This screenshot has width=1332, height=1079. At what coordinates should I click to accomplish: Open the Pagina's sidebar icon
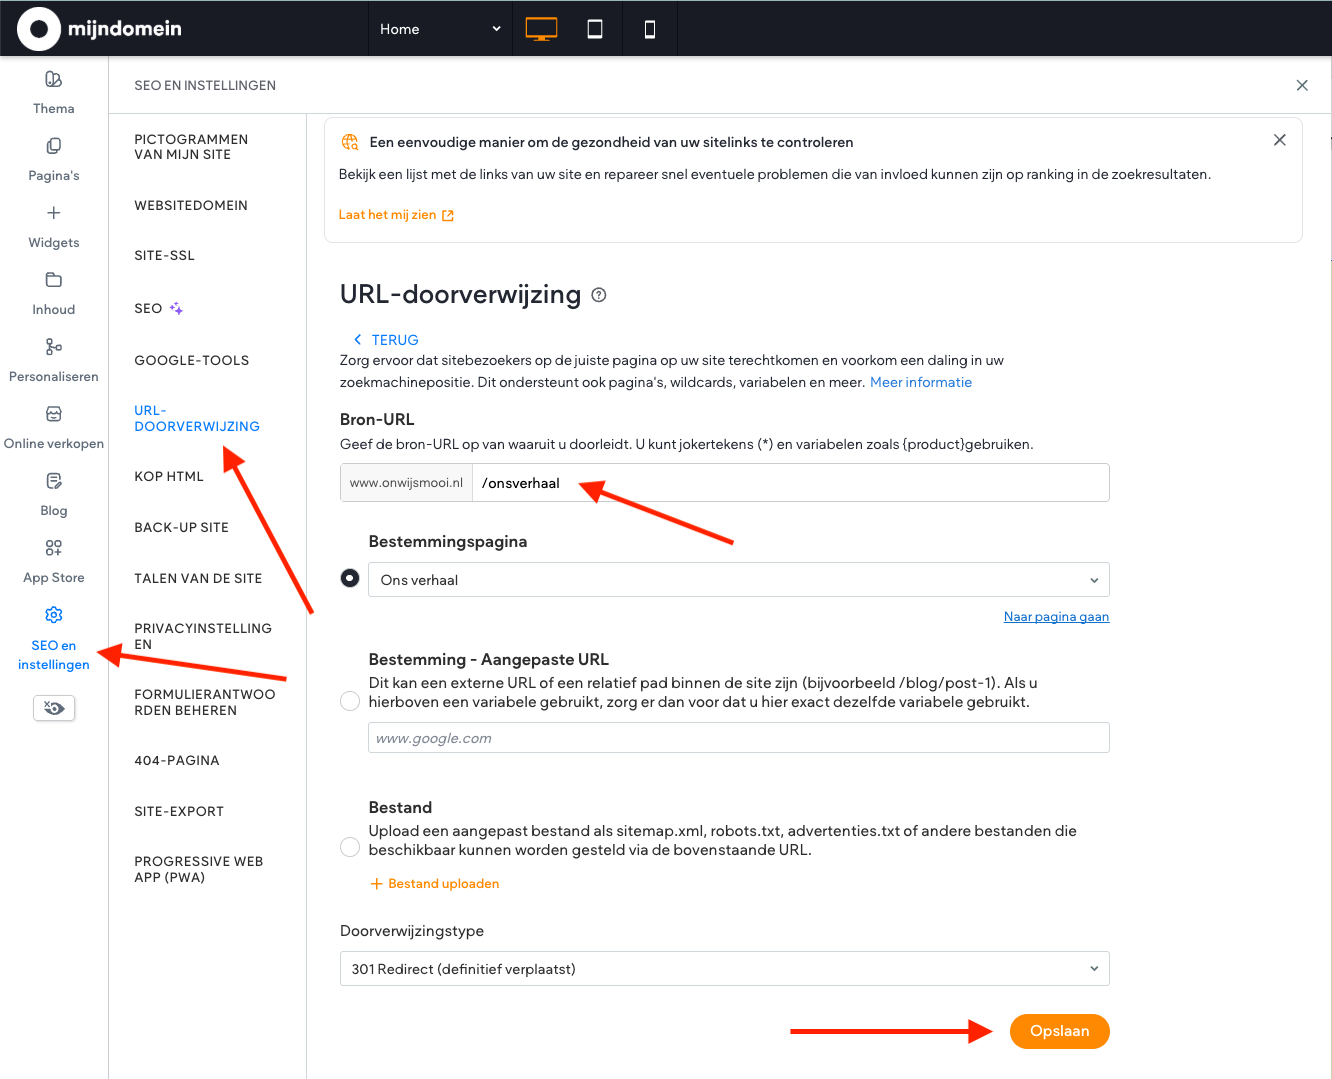click(54, 147)
